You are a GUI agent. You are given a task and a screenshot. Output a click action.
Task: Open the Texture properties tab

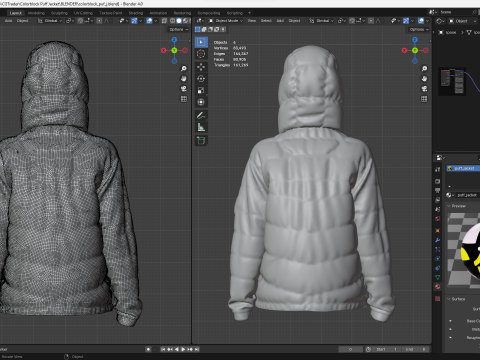[438, 298]
